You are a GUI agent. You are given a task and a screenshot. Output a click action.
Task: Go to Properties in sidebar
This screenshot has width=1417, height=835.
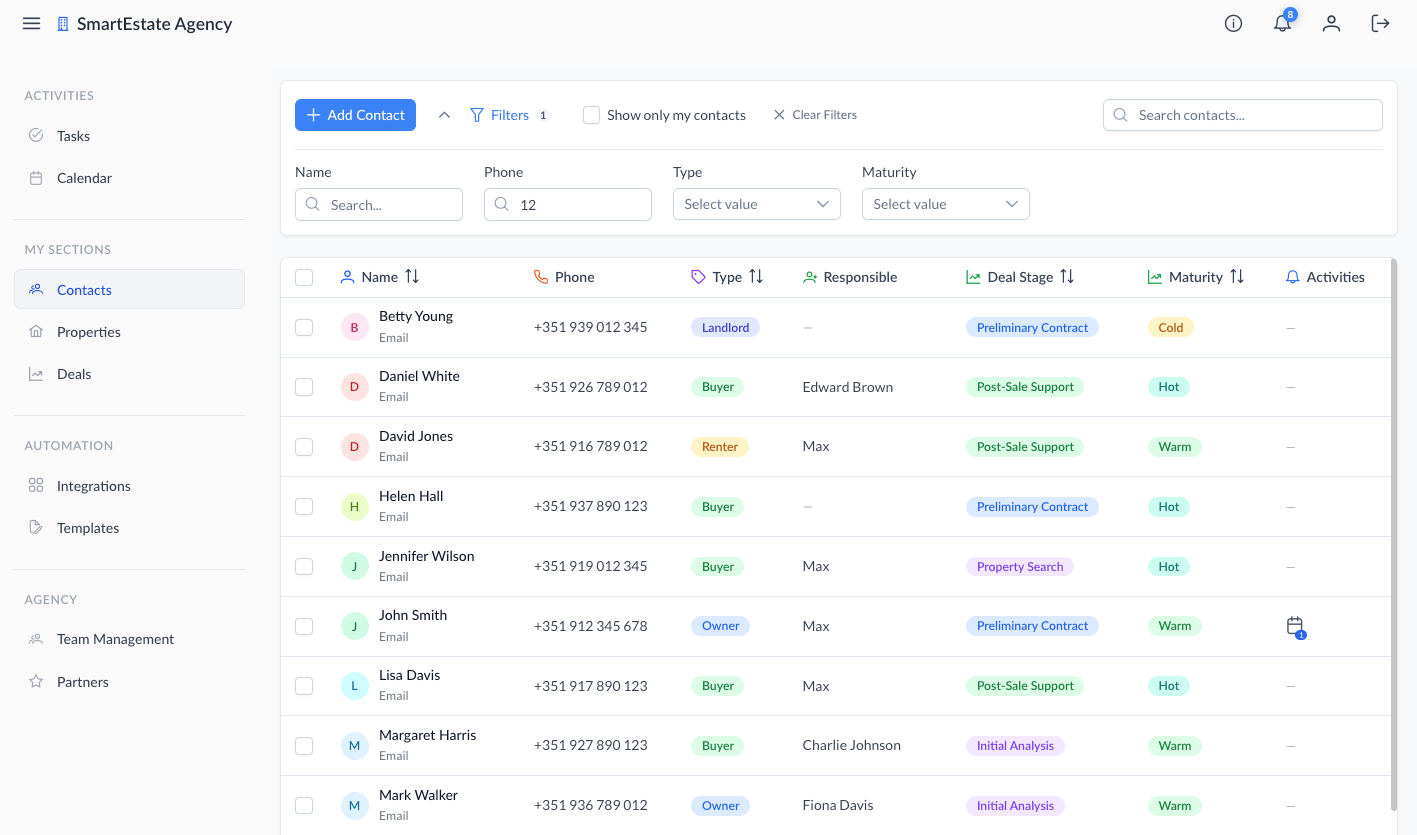click(x=88, y=332)
